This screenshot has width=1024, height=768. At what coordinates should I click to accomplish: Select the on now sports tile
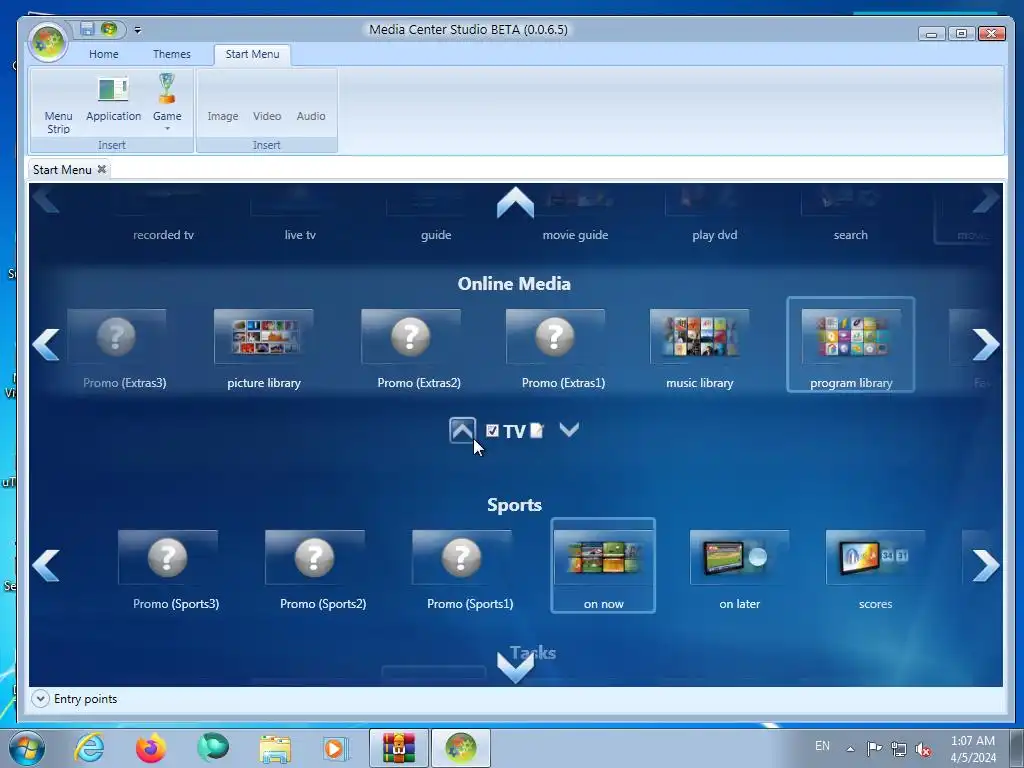click(603, 566)
